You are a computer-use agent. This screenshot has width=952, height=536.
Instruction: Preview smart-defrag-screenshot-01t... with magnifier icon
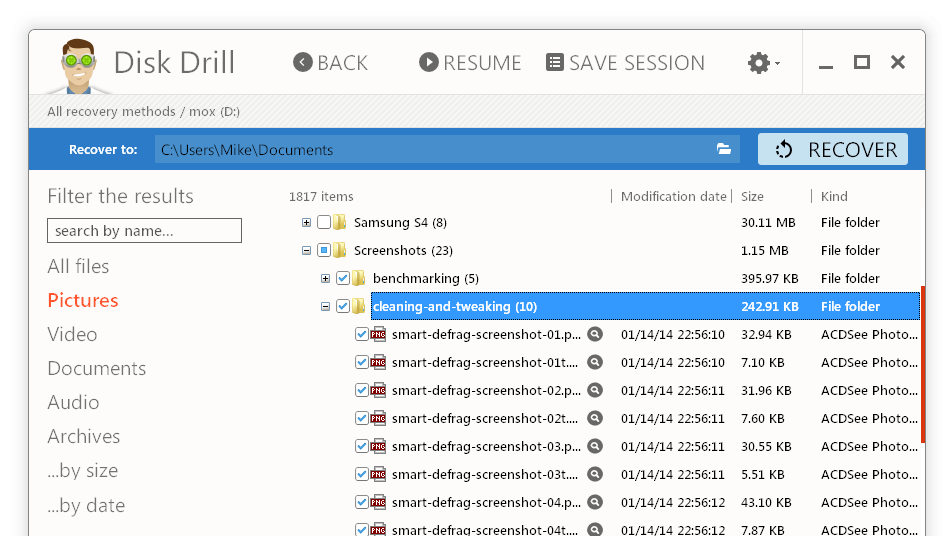[x=595, y=362]
